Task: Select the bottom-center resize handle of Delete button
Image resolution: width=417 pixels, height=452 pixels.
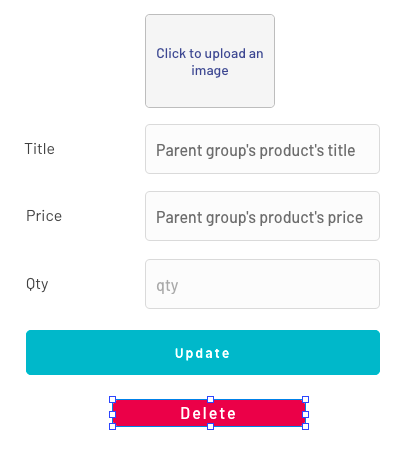Action: [x=210, y=426]
